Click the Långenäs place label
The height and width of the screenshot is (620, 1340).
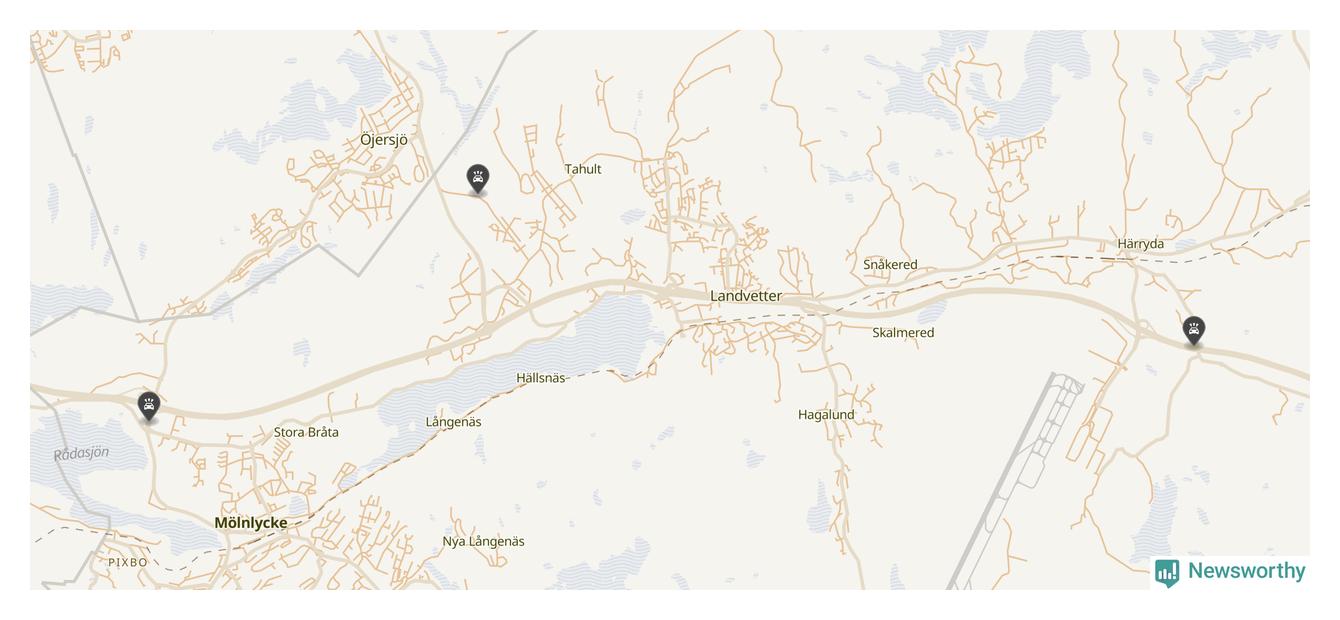453,422
